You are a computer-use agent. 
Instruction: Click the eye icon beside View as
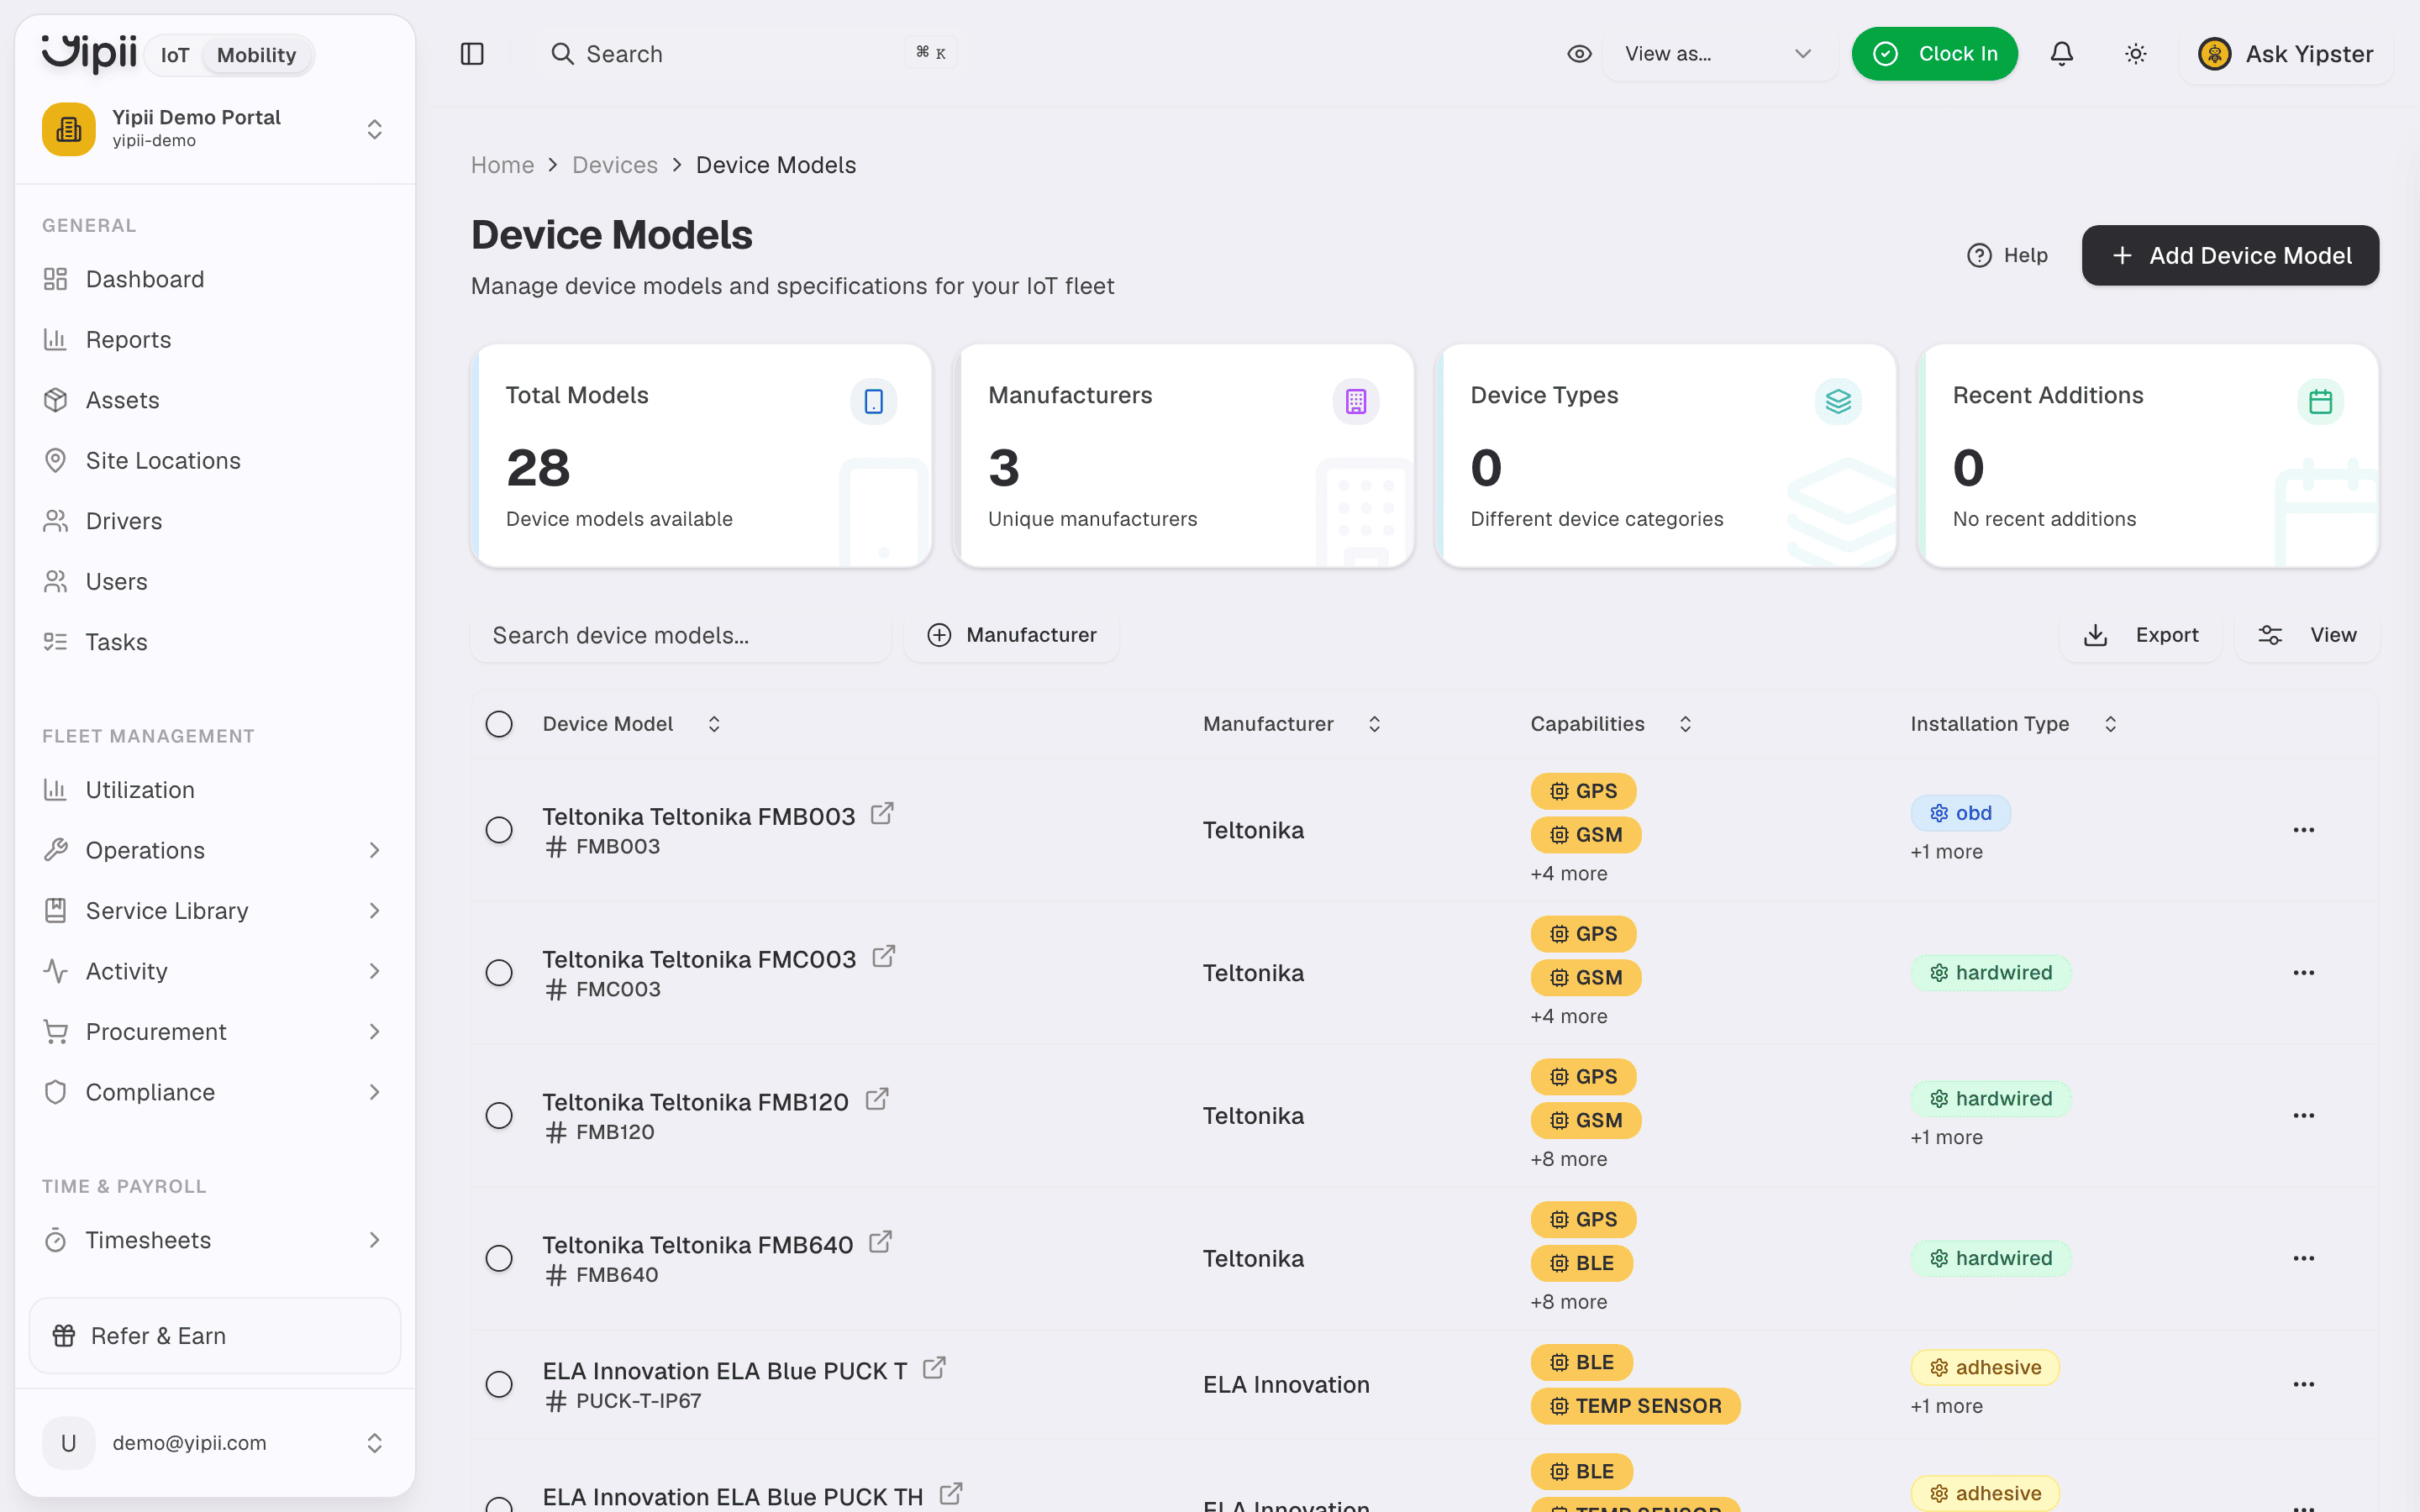[1579, 54]
